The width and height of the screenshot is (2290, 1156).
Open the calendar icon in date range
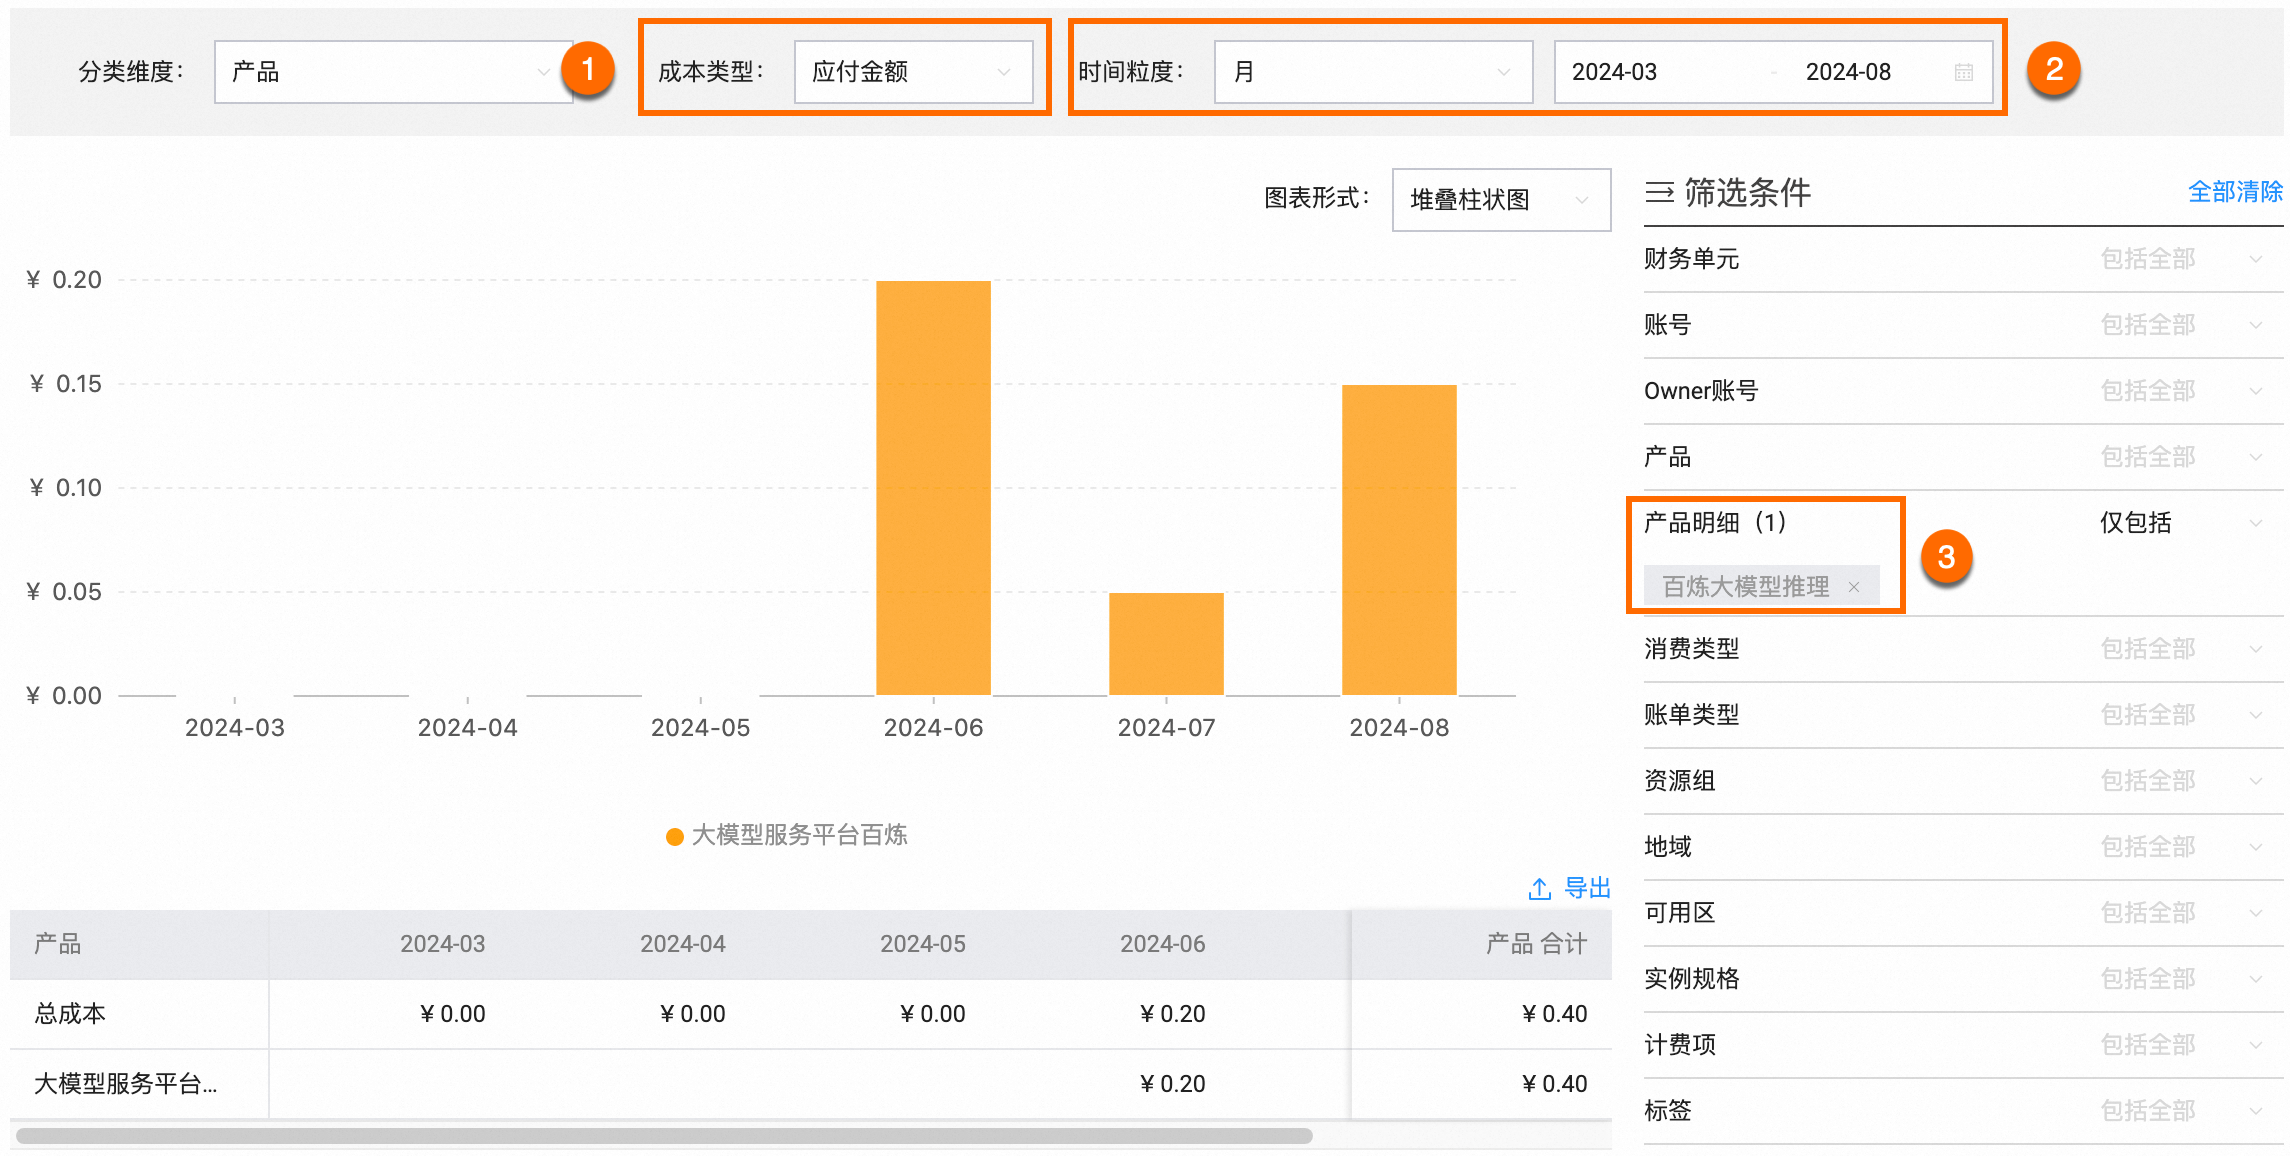1964,72
